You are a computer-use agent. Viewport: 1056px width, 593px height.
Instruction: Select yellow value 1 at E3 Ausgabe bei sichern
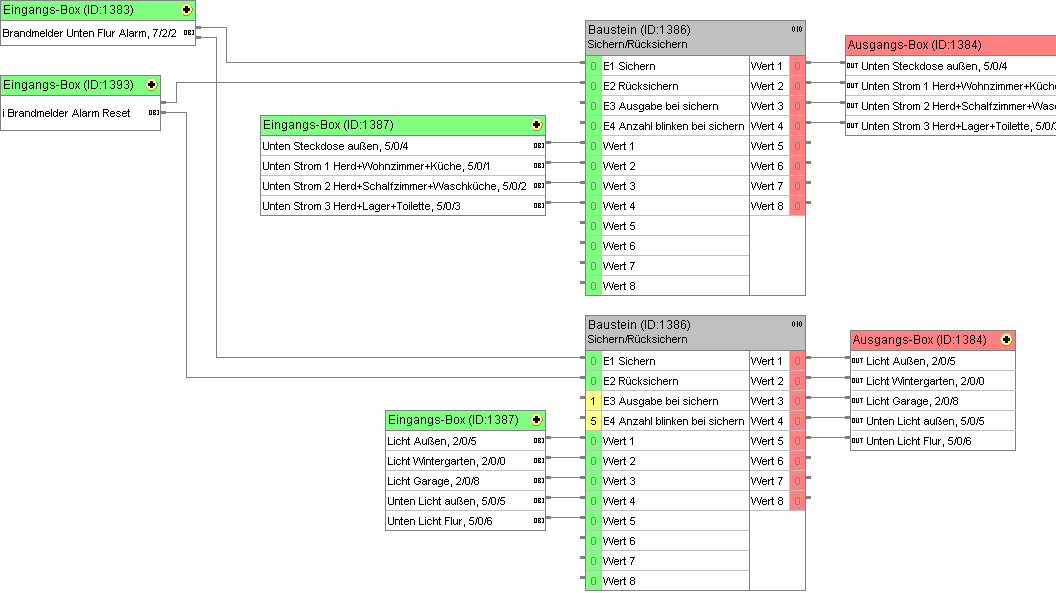593,401
